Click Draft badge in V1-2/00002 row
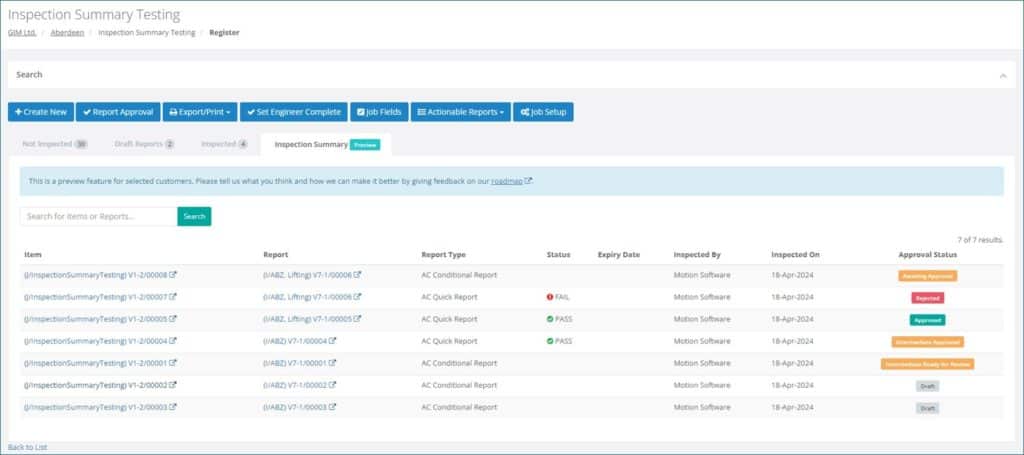Viewport: 1024px width, 455px height. 927,386
